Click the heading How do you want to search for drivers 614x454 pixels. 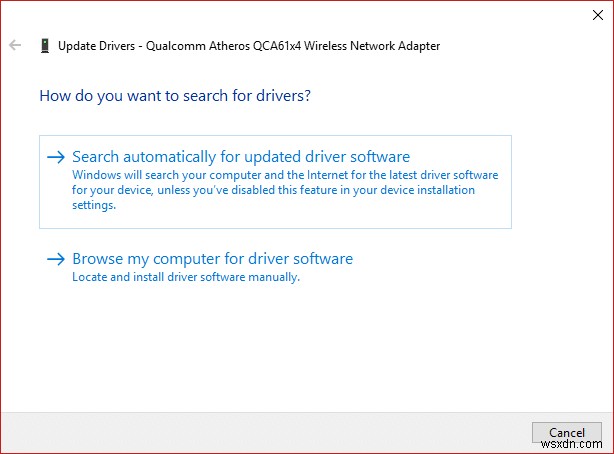point(175,96)
